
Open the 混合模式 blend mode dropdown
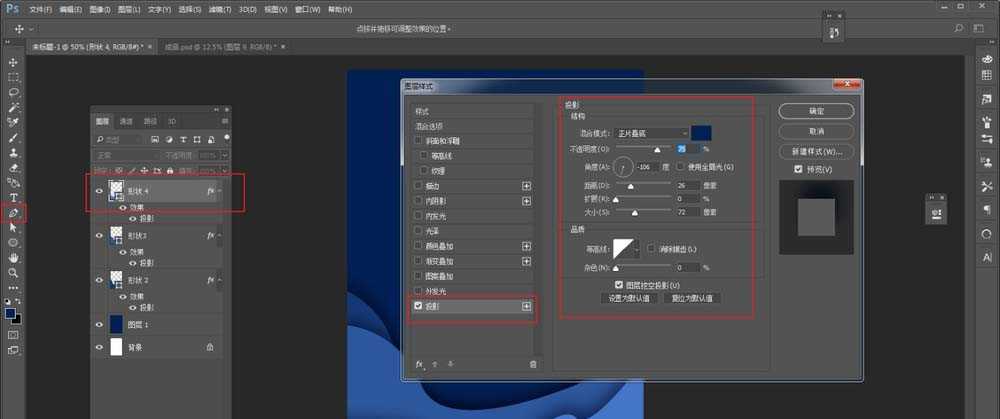click(650, 133)
